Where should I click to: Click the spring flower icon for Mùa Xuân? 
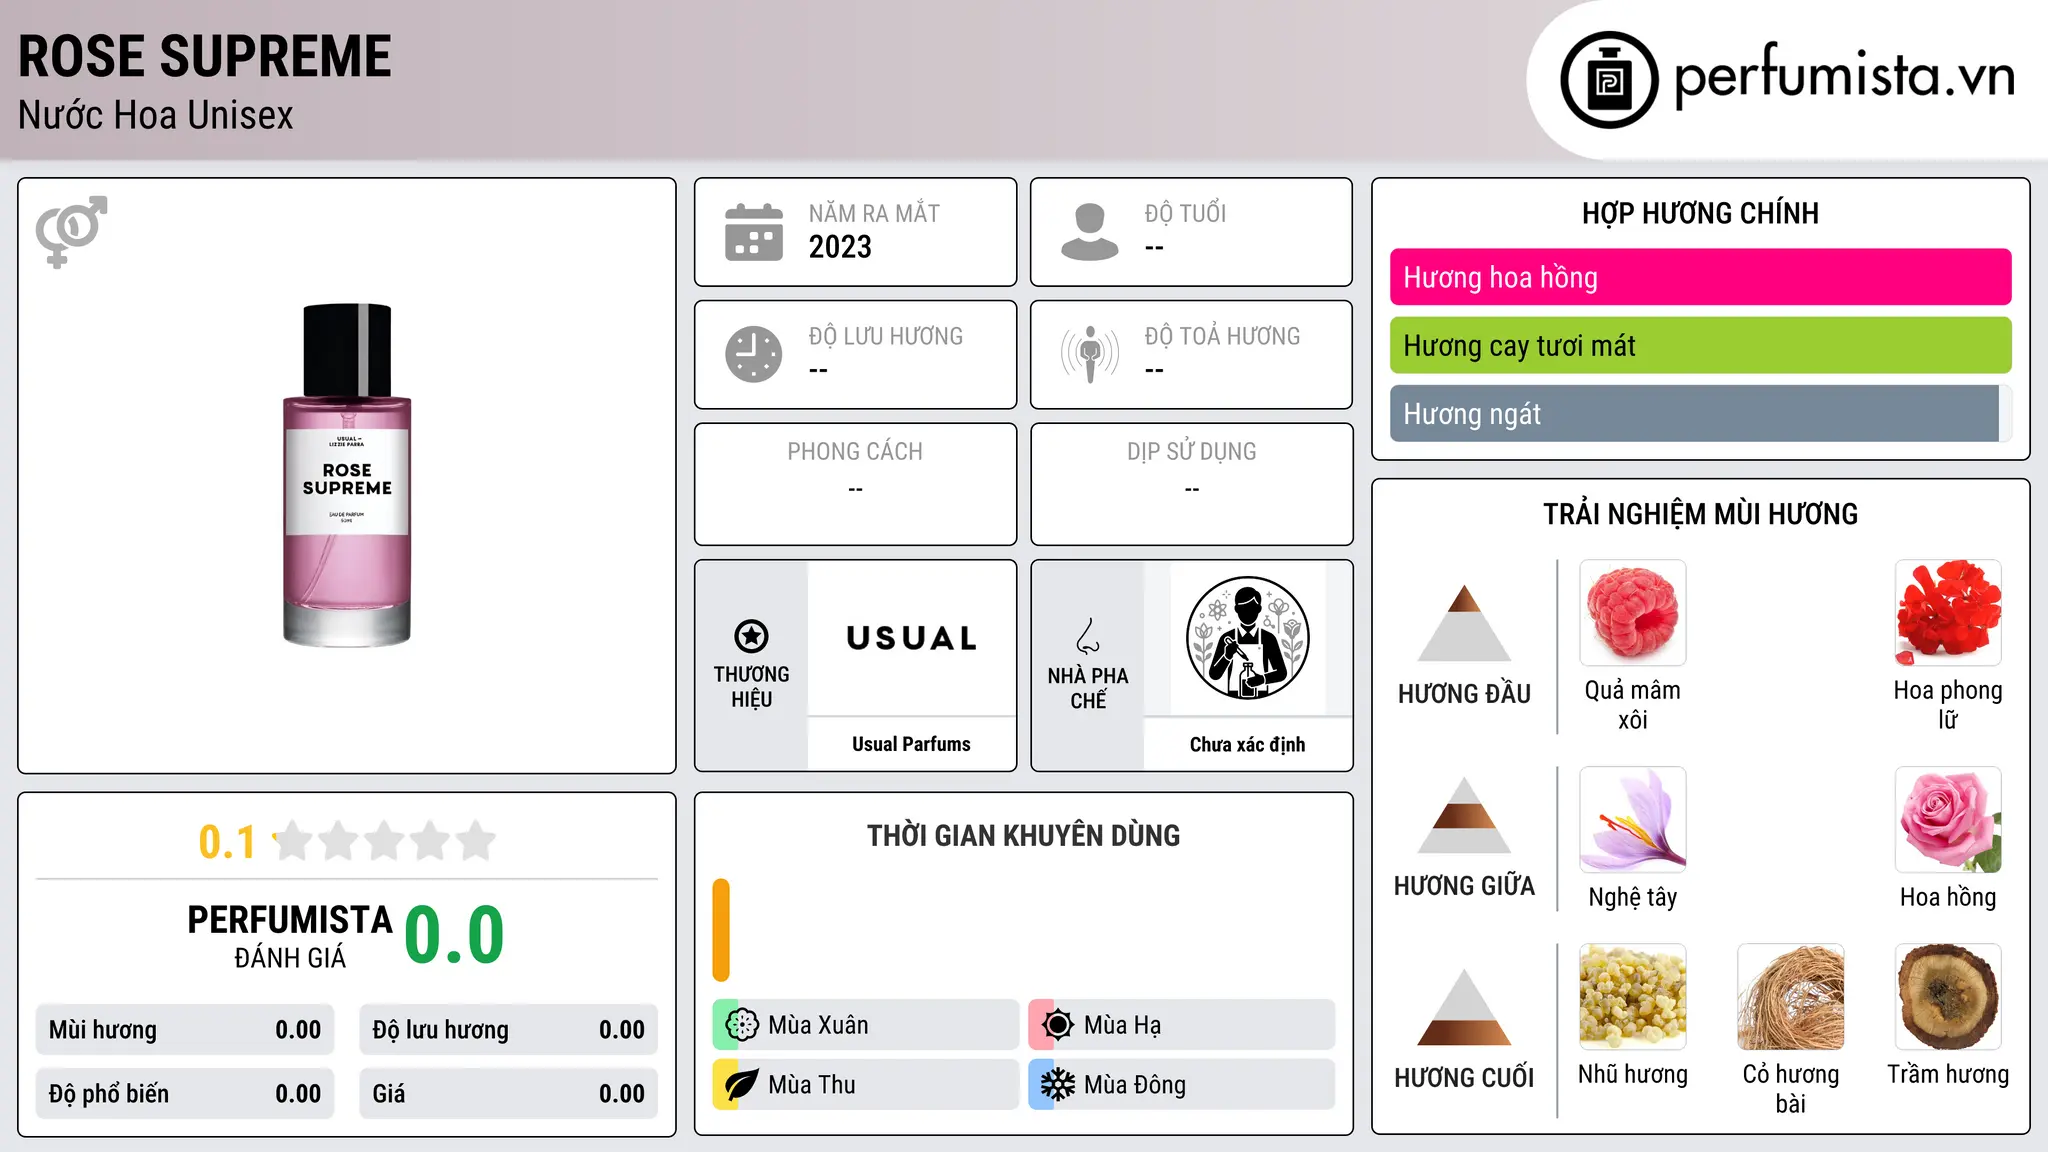[741, 1025]
